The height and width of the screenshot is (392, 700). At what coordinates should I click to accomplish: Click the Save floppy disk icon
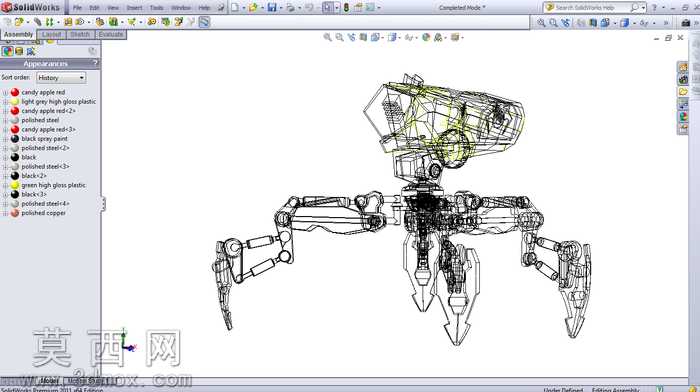coord(272,8)
